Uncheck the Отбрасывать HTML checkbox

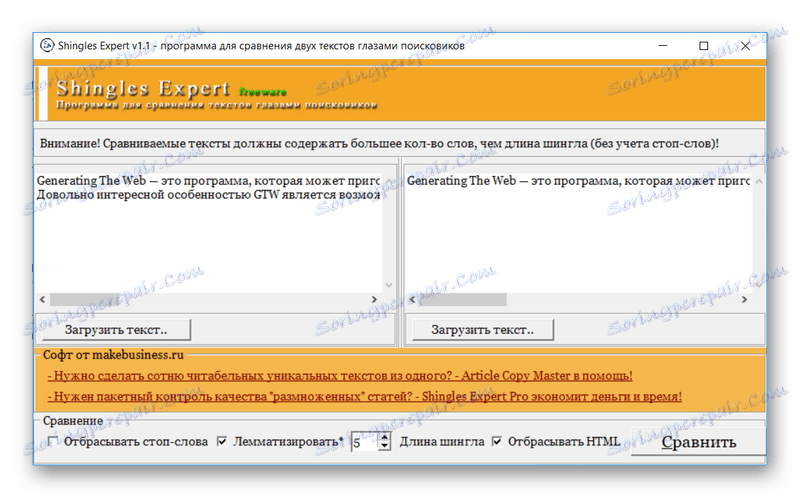tap(496, 441)
